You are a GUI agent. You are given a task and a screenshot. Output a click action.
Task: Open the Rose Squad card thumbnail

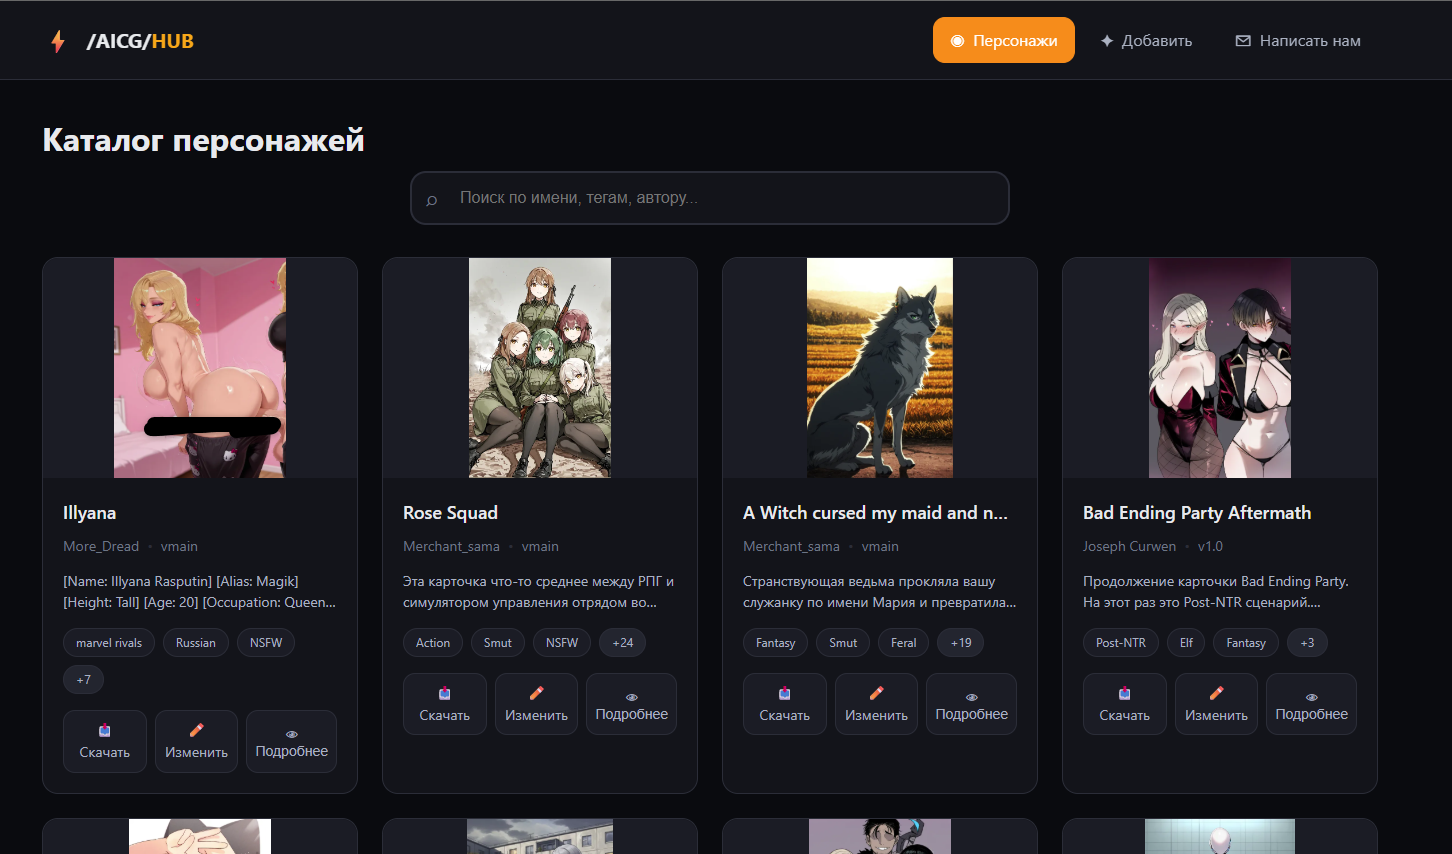point(540,368)
